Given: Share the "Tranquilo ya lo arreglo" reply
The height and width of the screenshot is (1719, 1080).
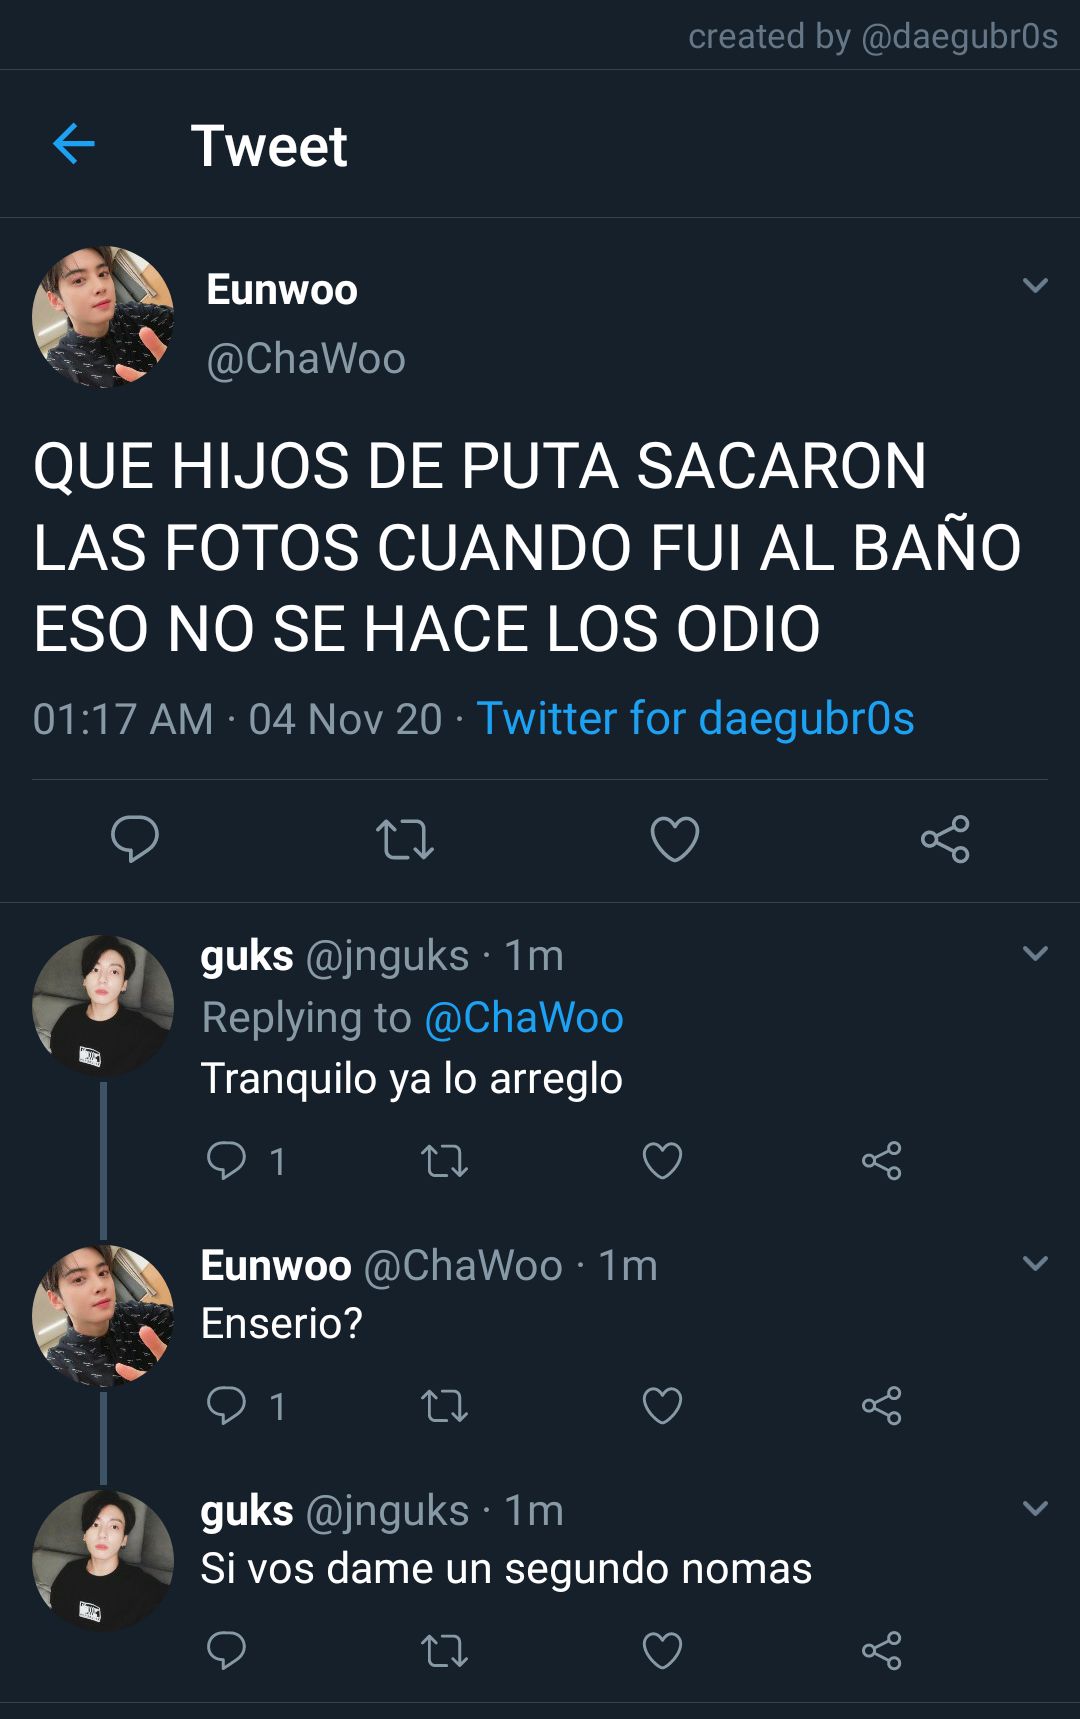Looking at the screenshot, I should pos(882,1161).
